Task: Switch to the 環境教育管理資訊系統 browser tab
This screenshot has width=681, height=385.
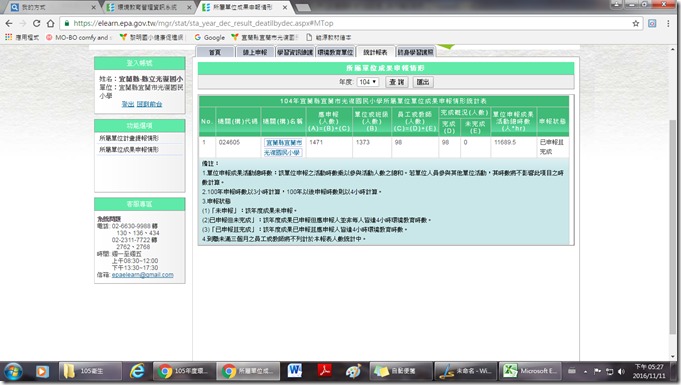Action: point(147,7)
